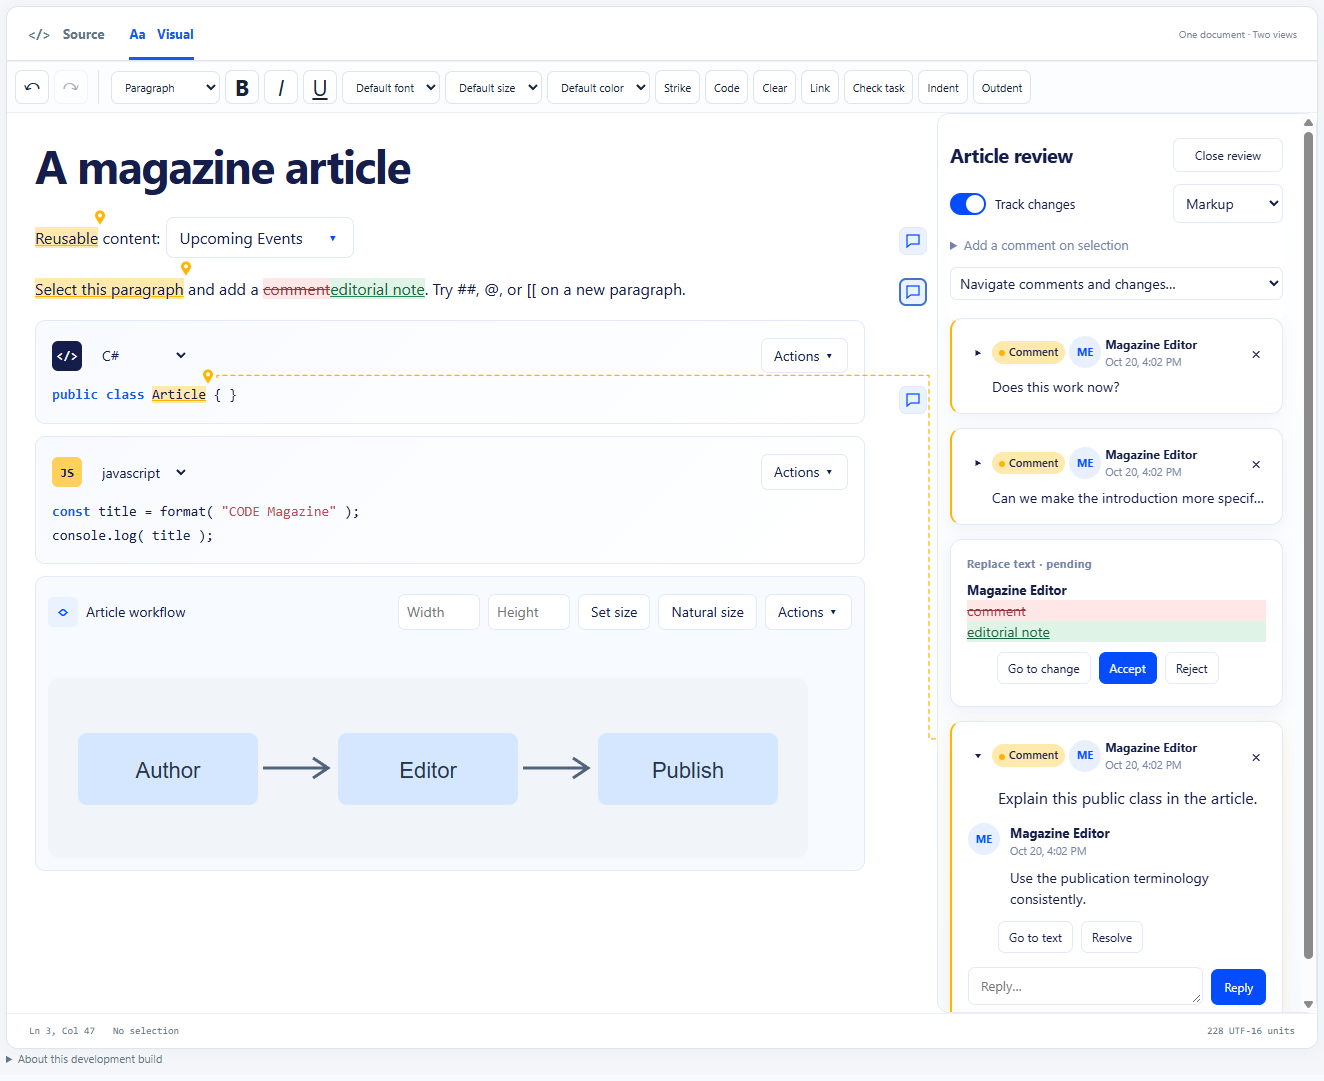Switch to the Visual tab
This screenshot has height=1081, width=1324.
[162, 34]
